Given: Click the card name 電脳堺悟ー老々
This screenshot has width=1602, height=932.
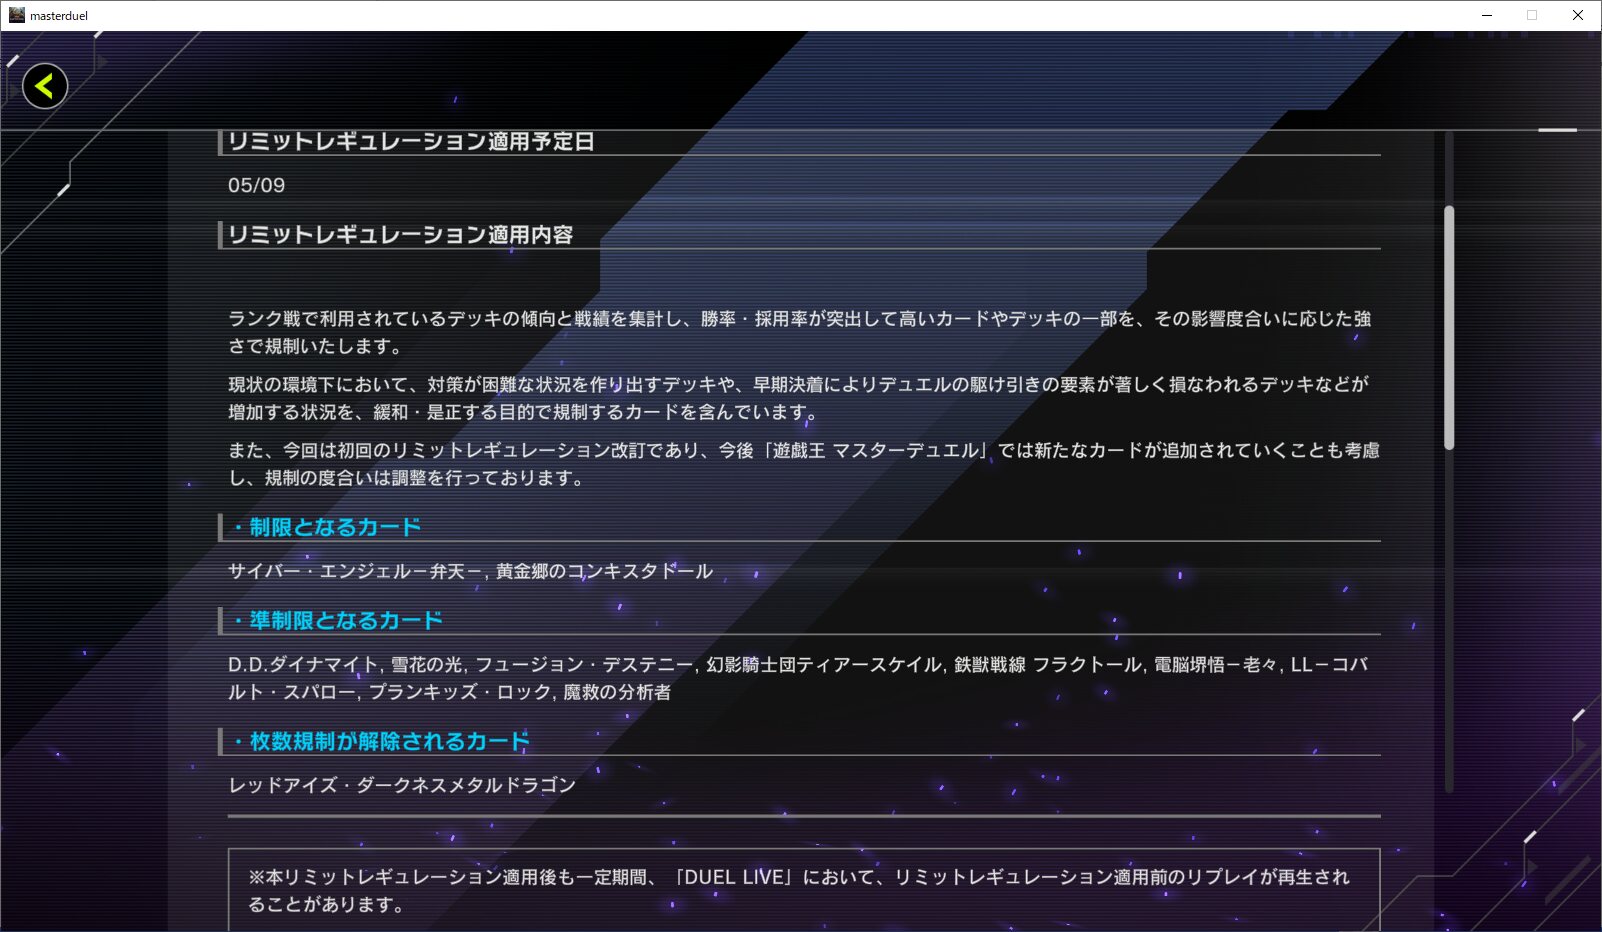Looking at the screenshot, I should [x=1217, y=664].
